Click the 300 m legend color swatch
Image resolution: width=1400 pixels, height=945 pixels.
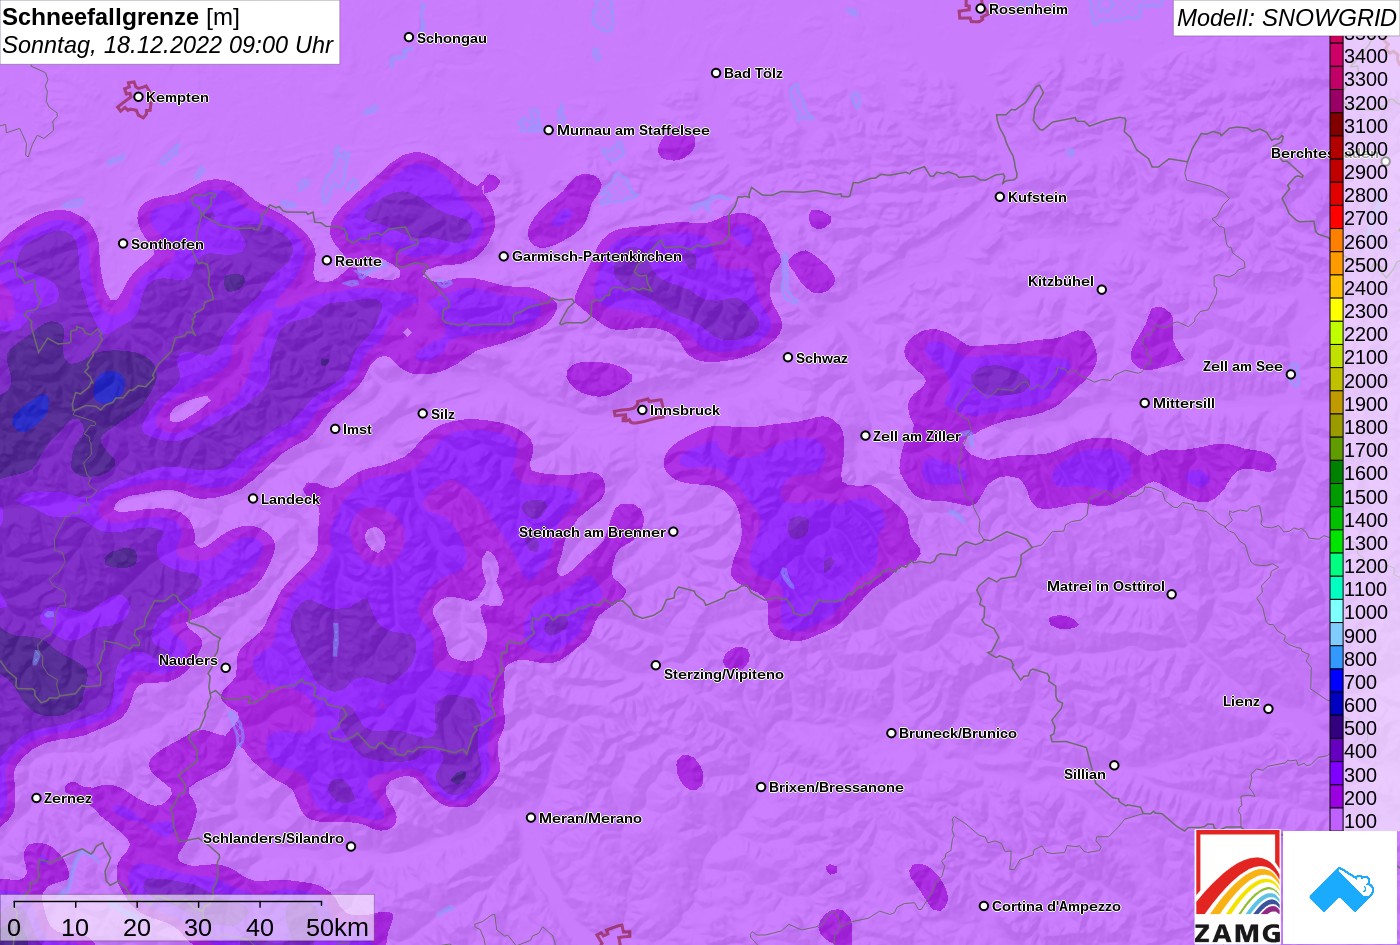click(1336, 774)
